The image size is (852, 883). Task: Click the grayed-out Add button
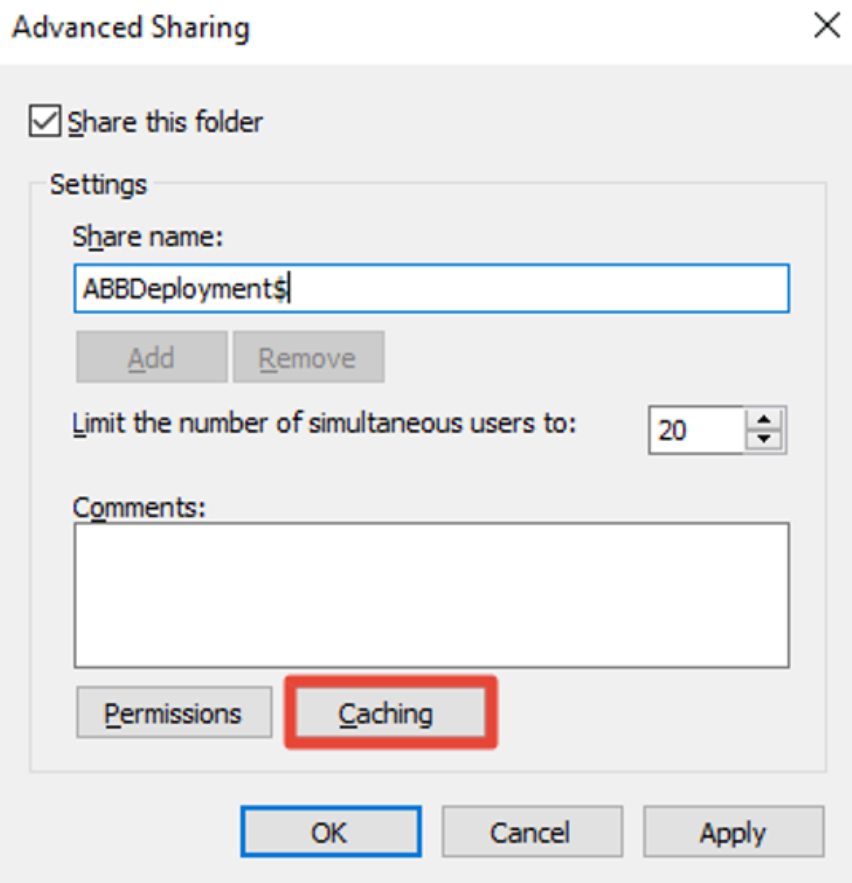pyautogui.click(x=152, y=357)
